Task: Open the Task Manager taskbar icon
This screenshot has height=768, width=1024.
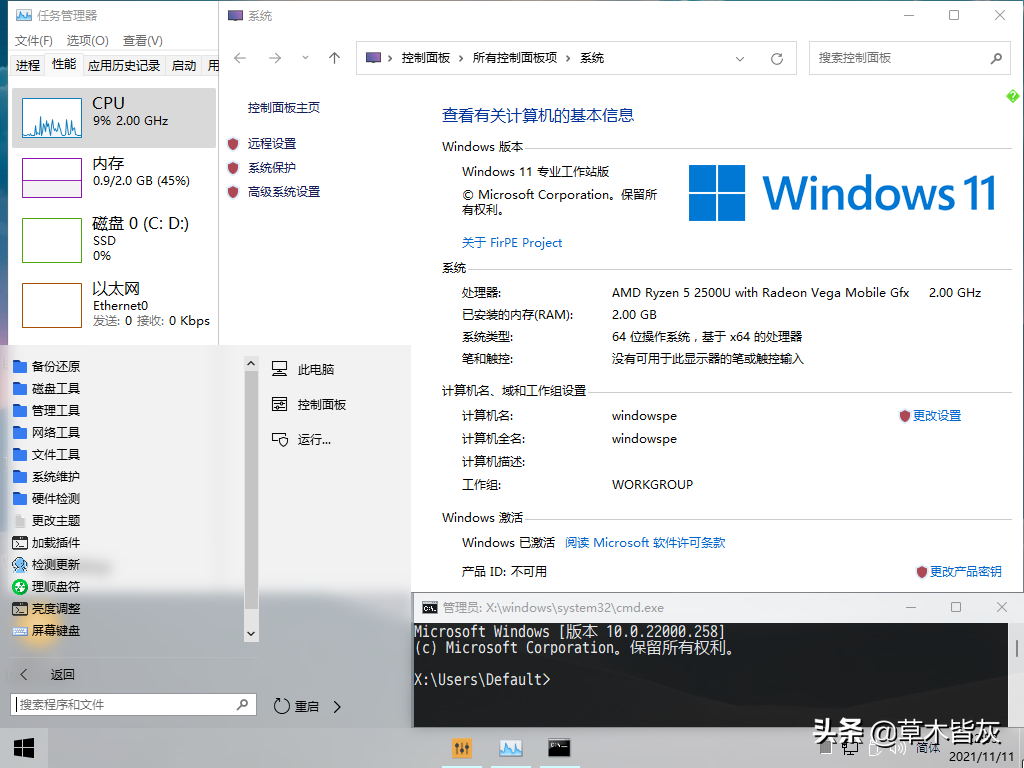Action: [x=511, y=748]
